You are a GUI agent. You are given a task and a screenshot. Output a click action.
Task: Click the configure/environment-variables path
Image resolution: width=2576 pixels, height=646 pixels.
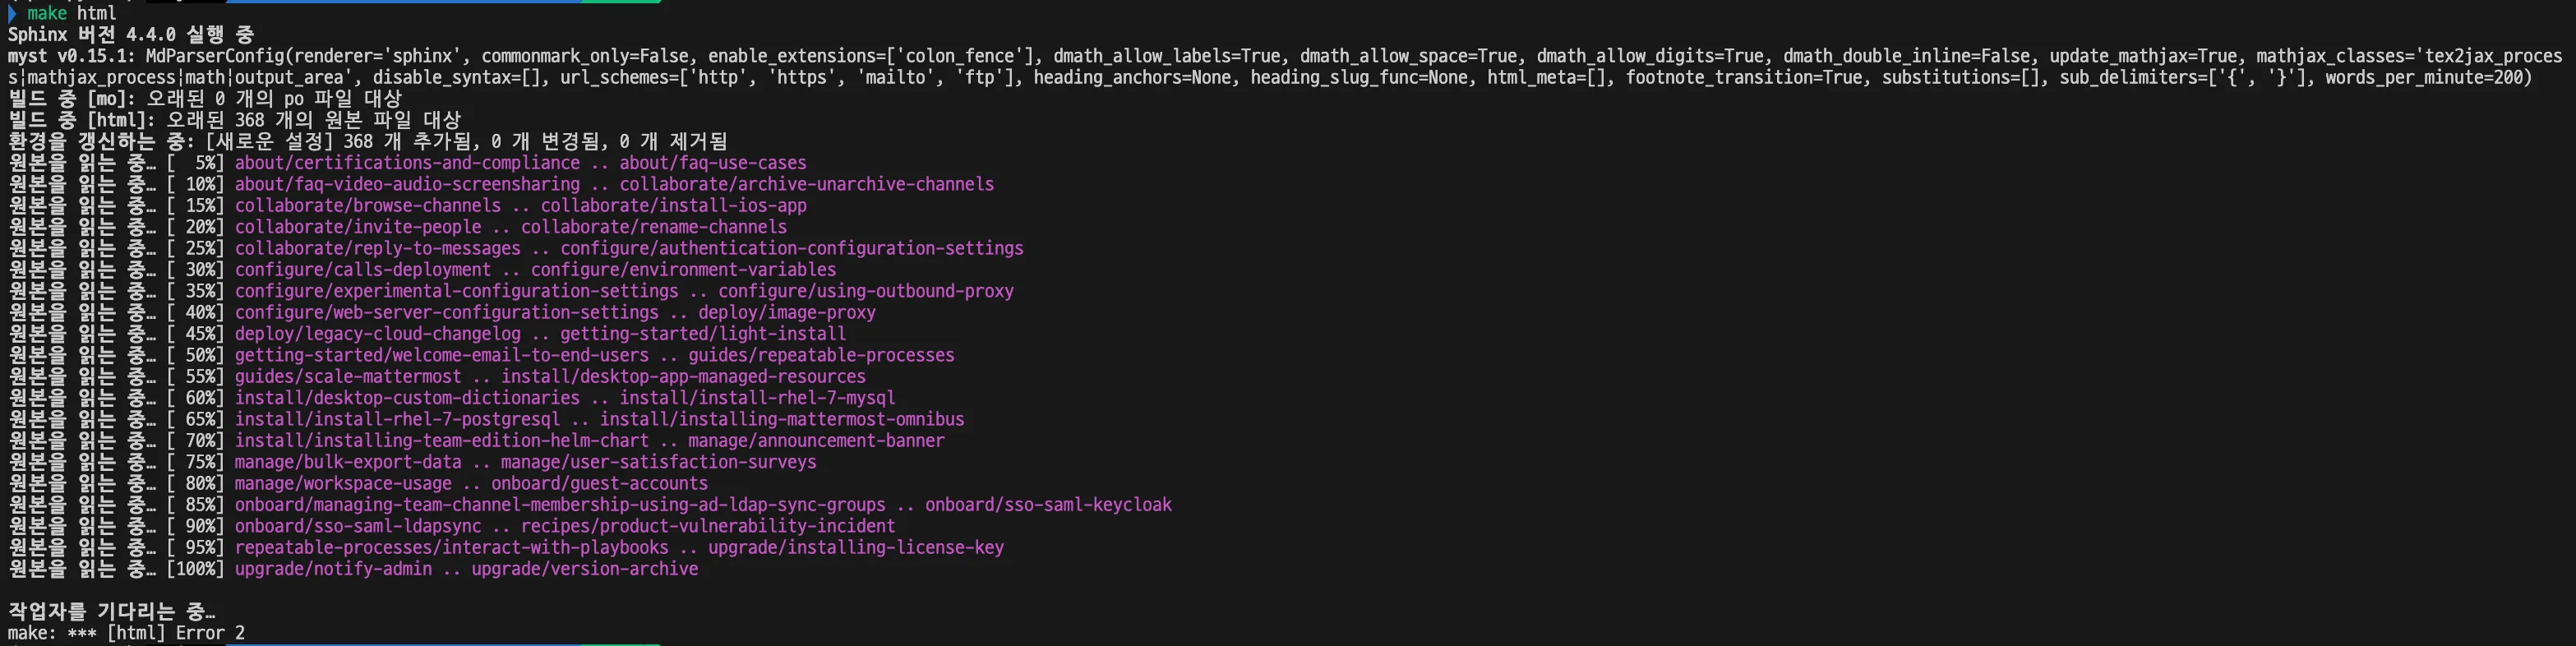click(x=683, y=270)
